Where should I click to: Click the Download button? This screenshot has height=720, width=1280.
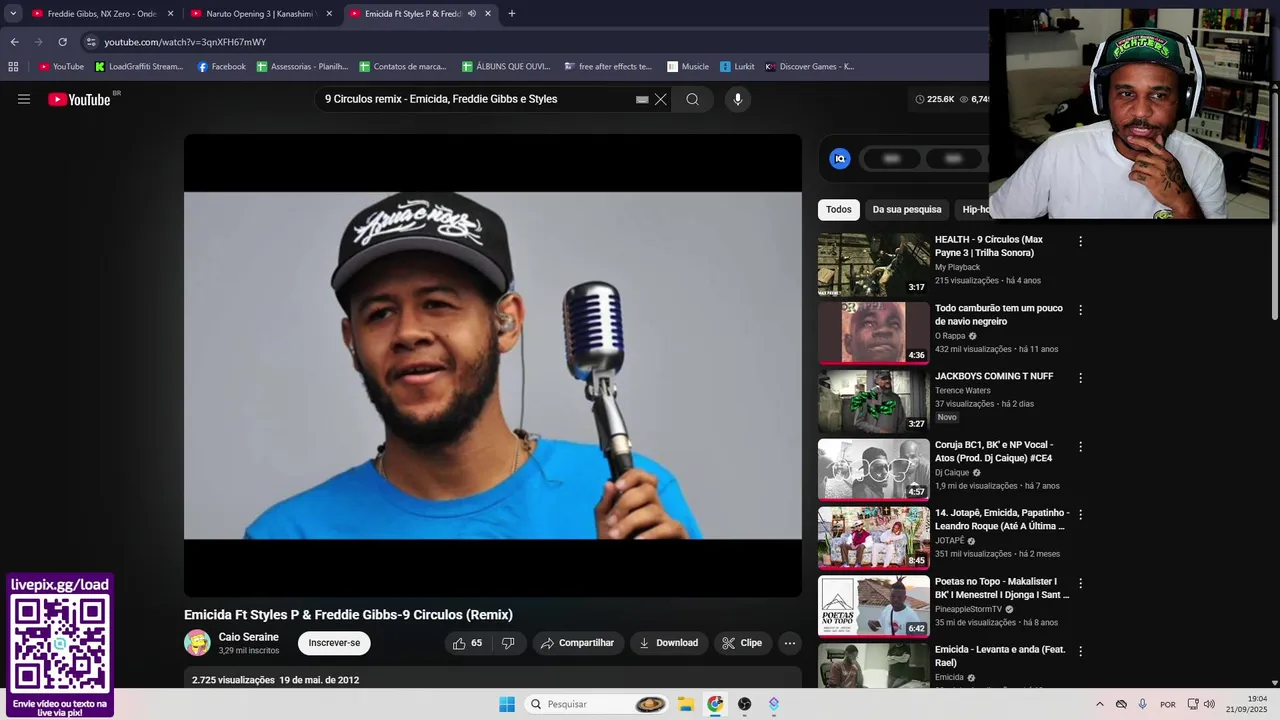pyautogui.click(x=669, y=643)
